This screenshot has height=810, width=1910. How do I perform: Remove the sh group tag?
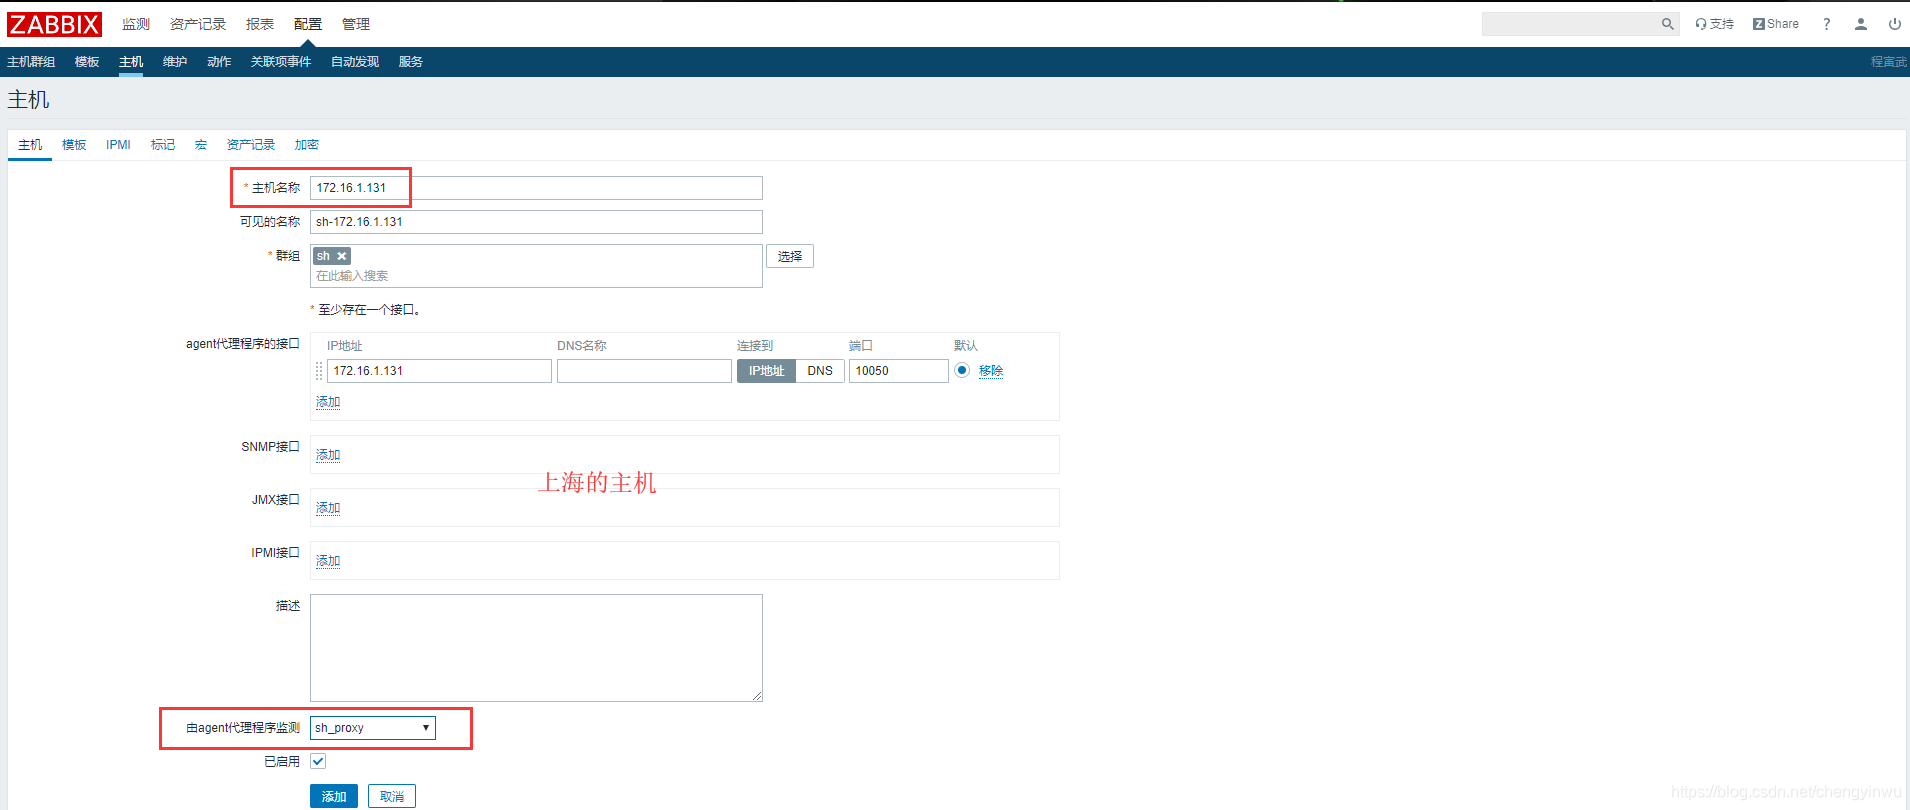[x=341, y=256]
